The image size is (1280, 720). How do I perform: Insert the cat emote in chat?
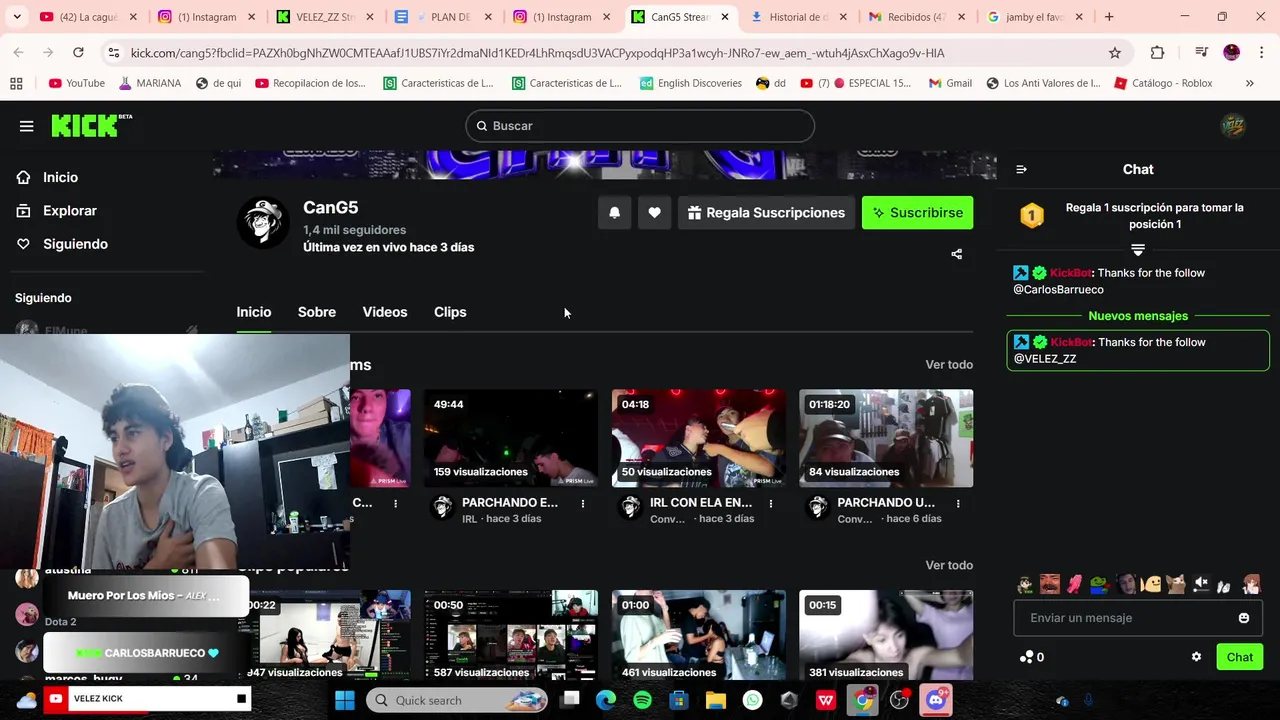1176,585
